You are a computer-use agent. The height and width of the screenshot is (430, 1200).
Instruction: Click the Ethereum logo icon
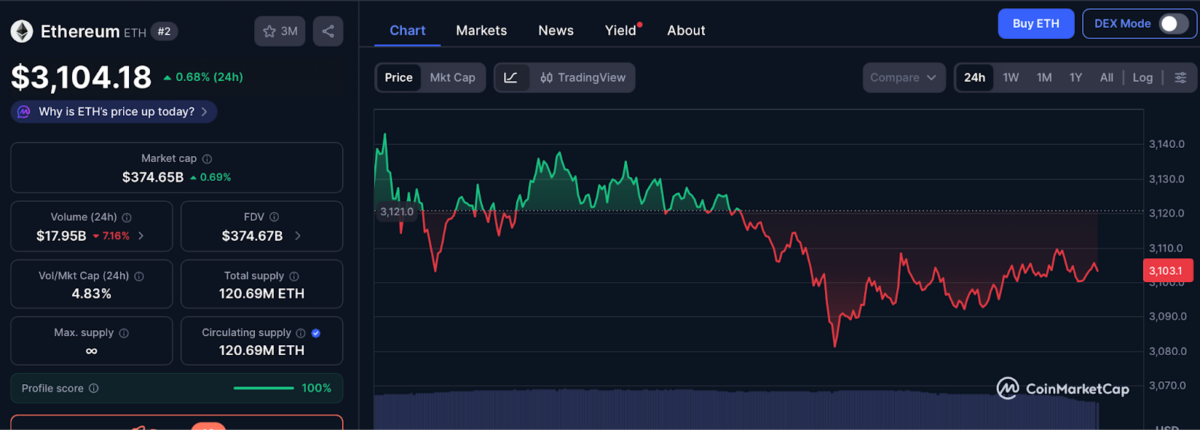[x=21, y=32]
